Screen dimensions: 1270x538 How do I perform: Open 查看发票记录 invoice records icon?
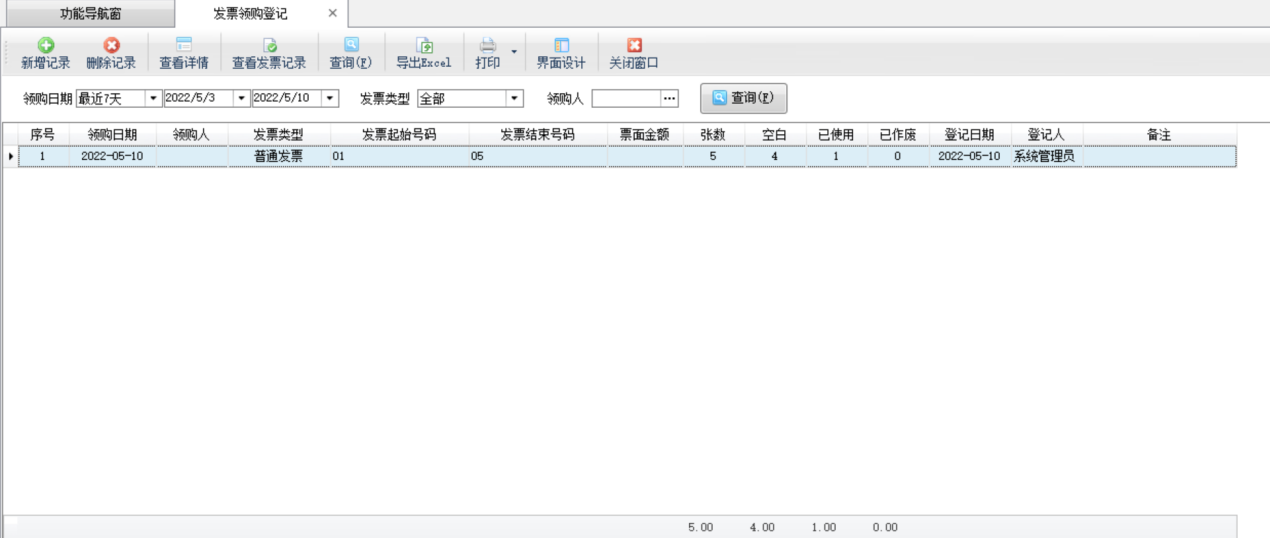click(x=269, y=46)
